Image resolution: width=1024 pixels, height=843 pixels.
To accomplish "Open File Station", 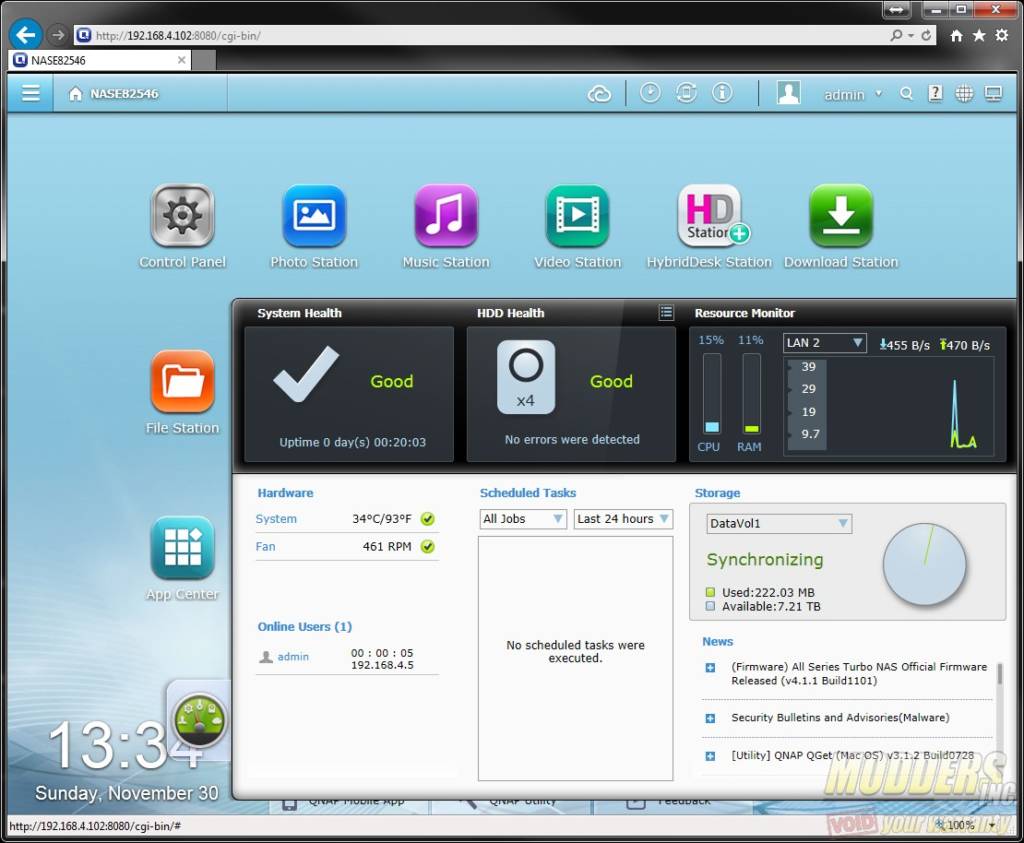I will [x=182, y=381].
